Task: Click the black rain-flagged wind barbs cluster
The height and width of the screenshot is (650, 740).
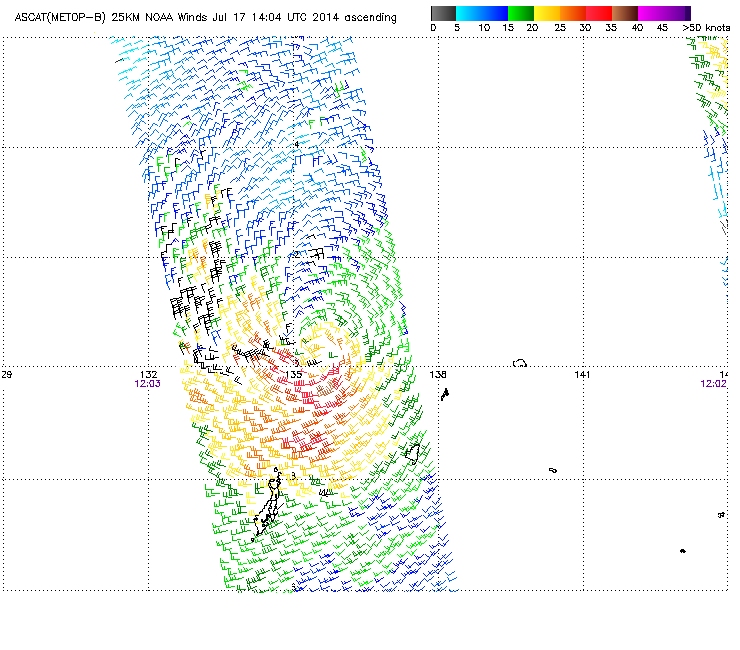Action: coord(190,305)
